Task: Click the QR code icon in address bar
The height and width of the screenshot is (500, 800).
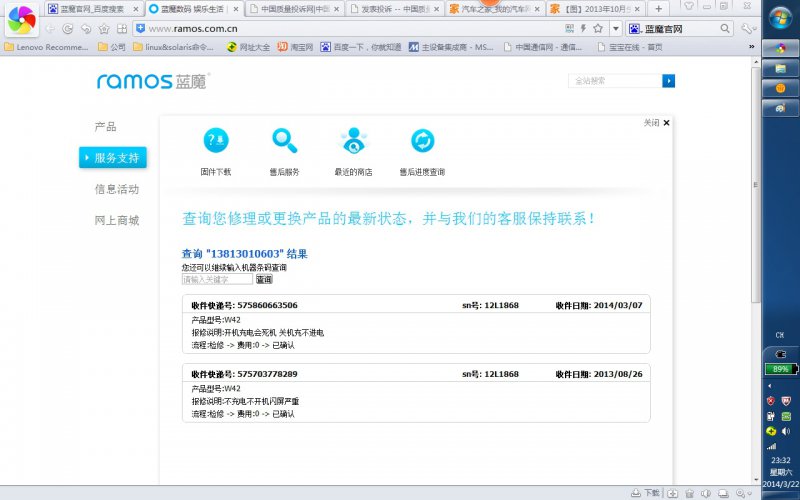Action: [x=570, y=29]
